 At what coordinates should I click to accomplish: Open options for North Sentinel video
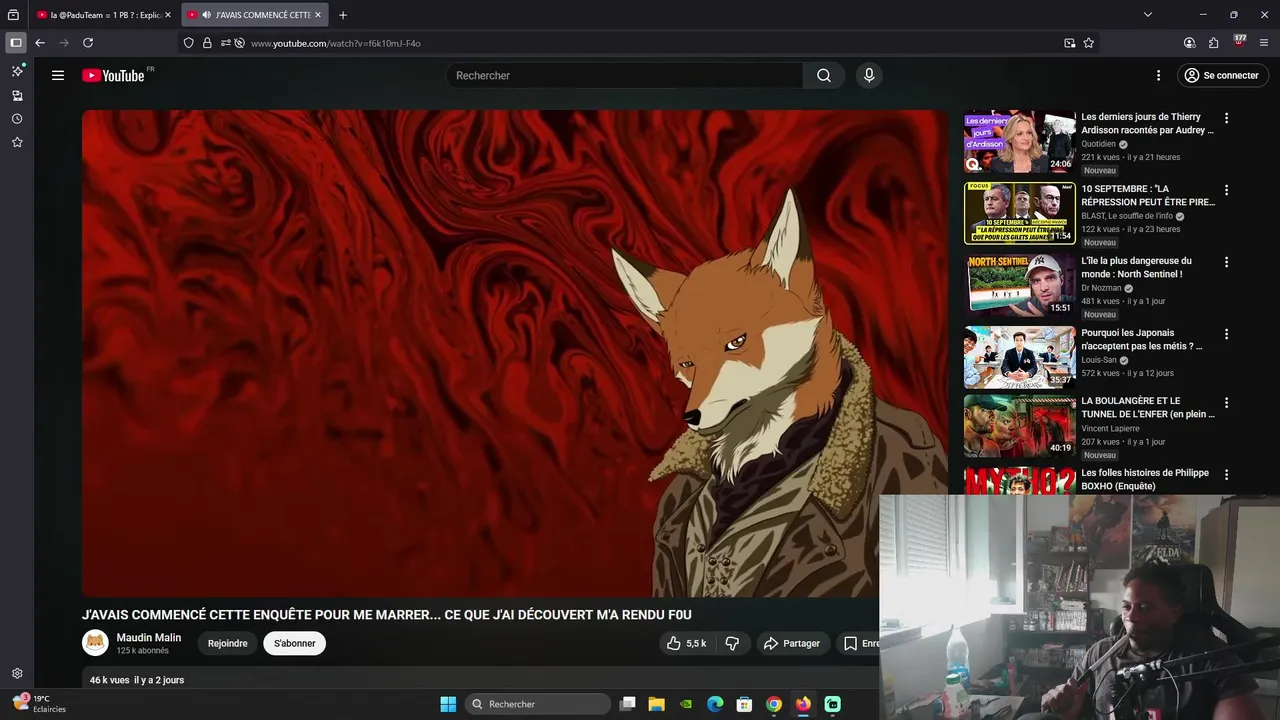coord(1226,262)
